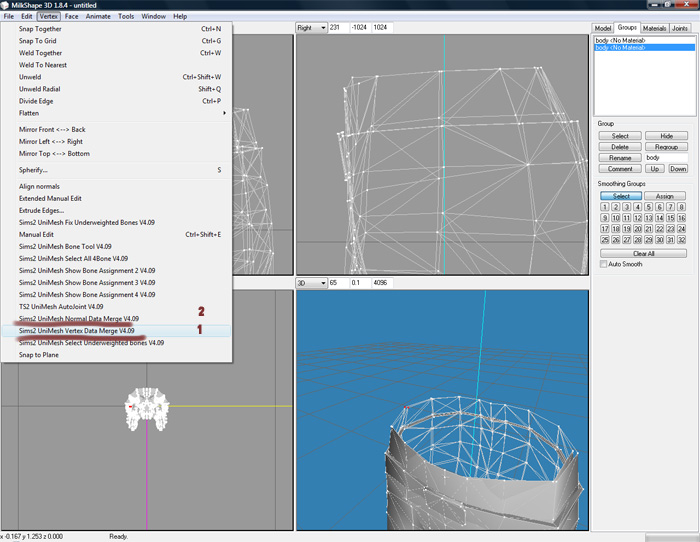Screen dimensions: 700x542
Task: Open the Right viewport view dropdown
Action: [312, 28]
